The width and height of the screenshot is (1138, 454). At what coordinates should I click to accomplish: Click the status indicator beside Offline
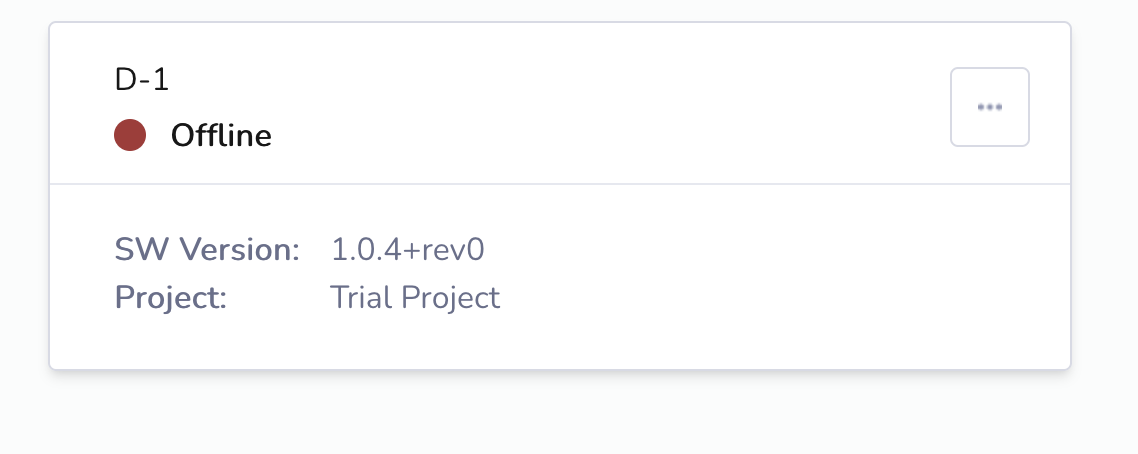[x=130, y=136]
